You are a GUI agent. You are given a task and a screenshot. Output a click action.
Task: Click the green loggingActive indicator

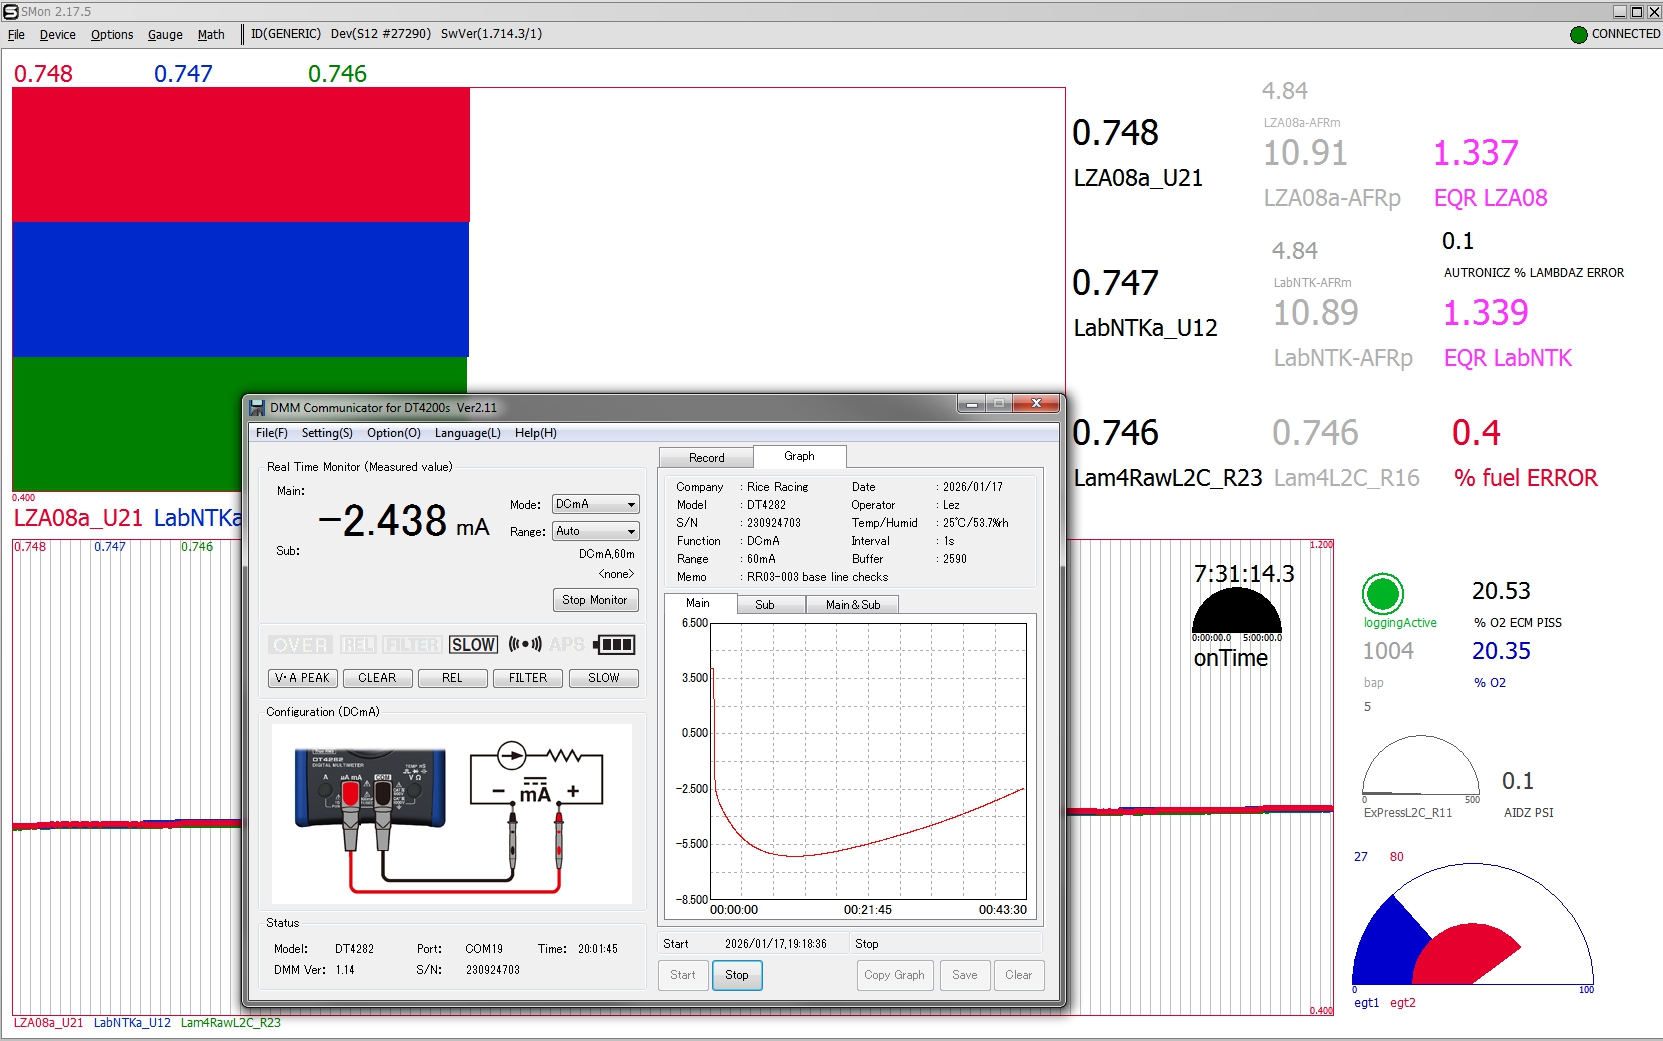[1382, 592]
